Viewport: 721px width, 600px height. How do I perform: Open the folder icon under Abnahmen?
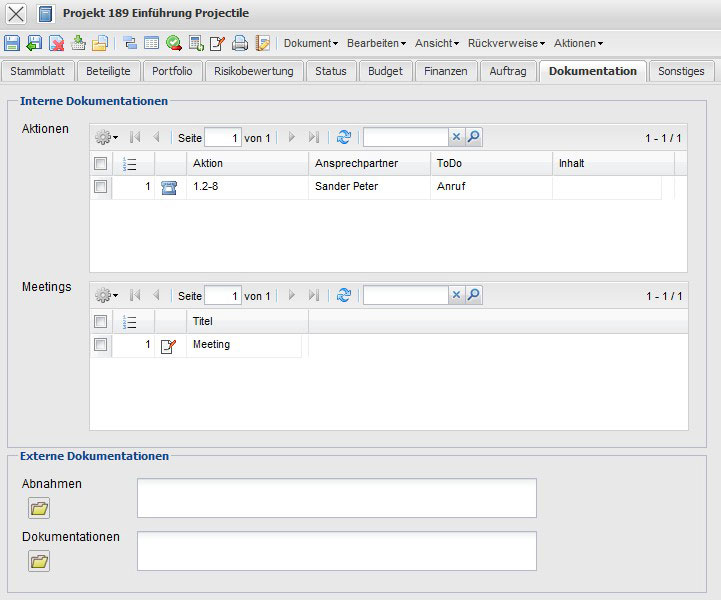point(39,509)
